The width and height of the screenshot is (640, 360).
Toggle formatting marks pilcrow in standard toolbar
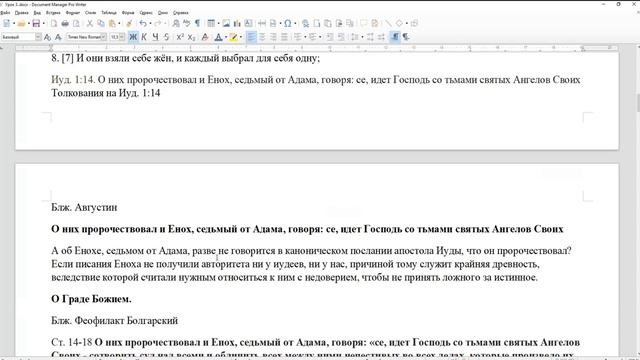(x=197, y=23)
